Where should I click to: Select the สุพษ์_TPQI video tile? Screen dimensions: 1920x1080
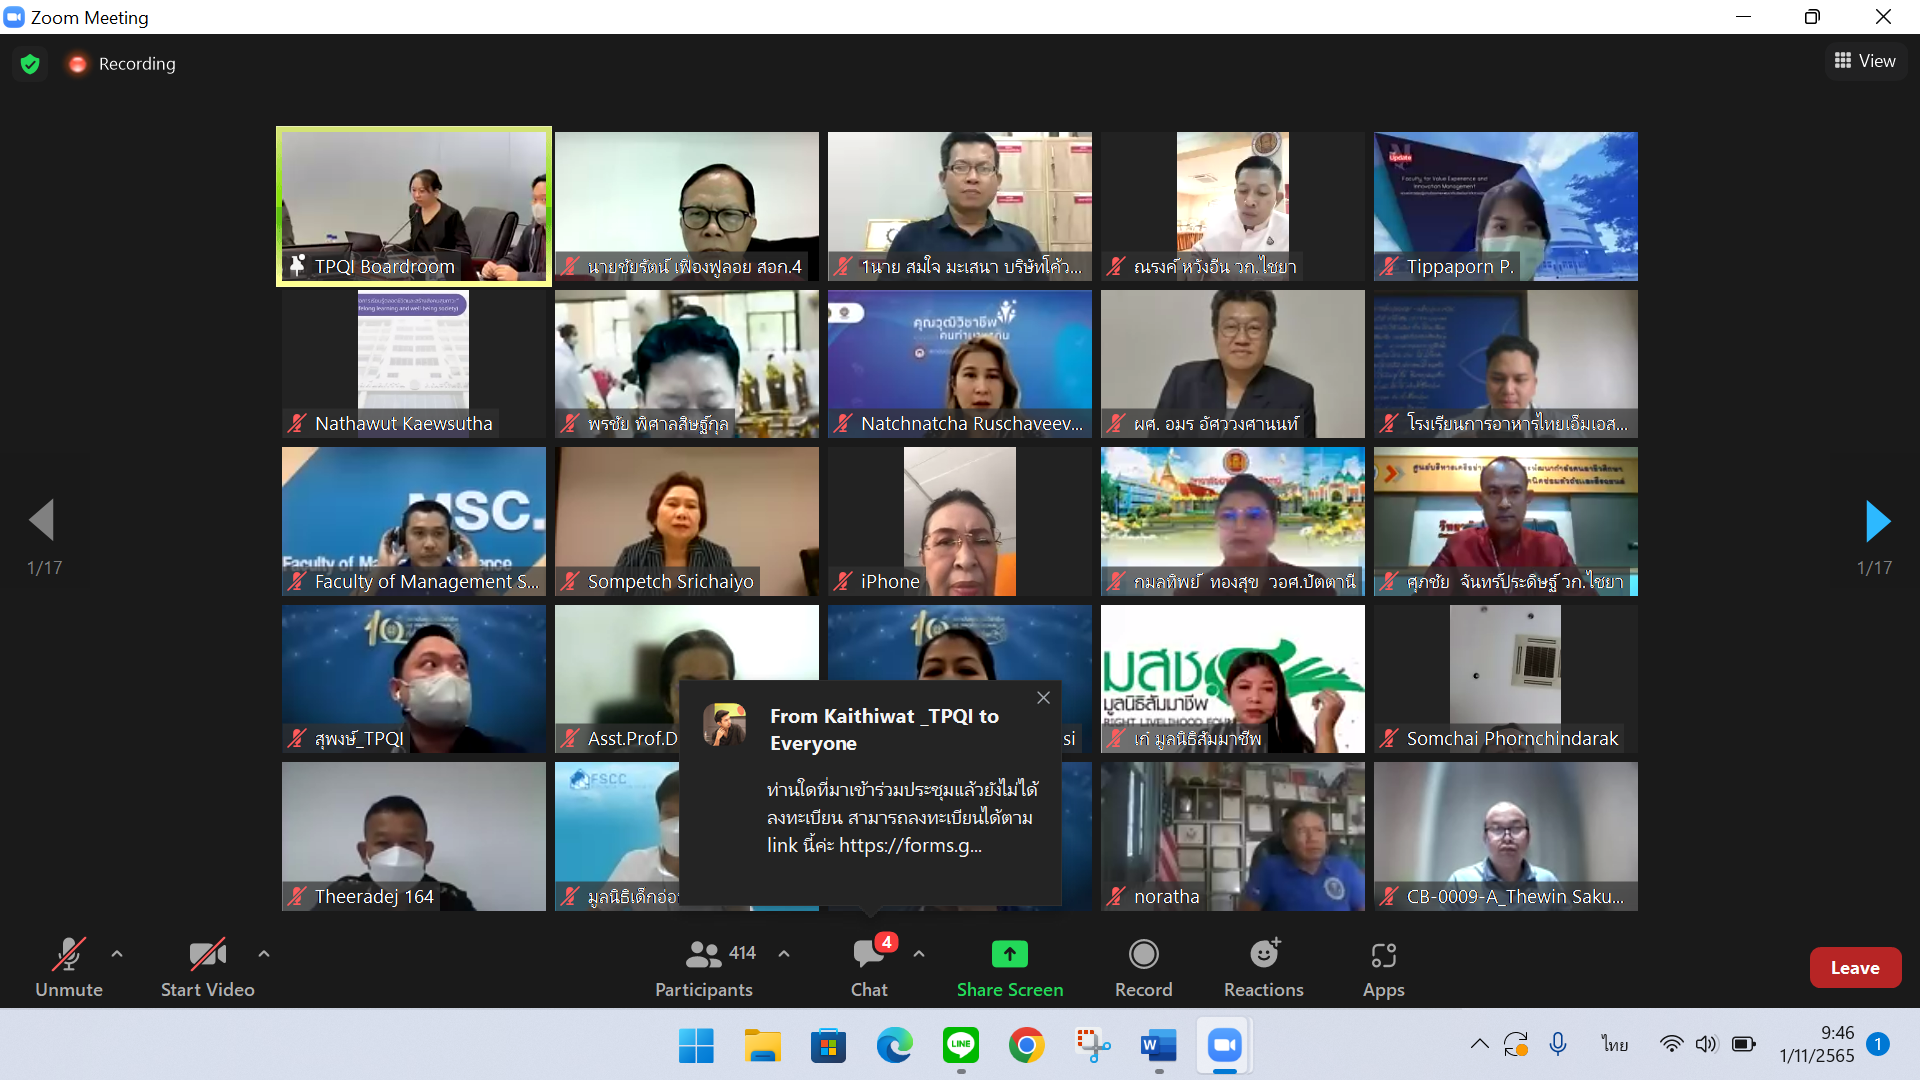click(414, 679)
